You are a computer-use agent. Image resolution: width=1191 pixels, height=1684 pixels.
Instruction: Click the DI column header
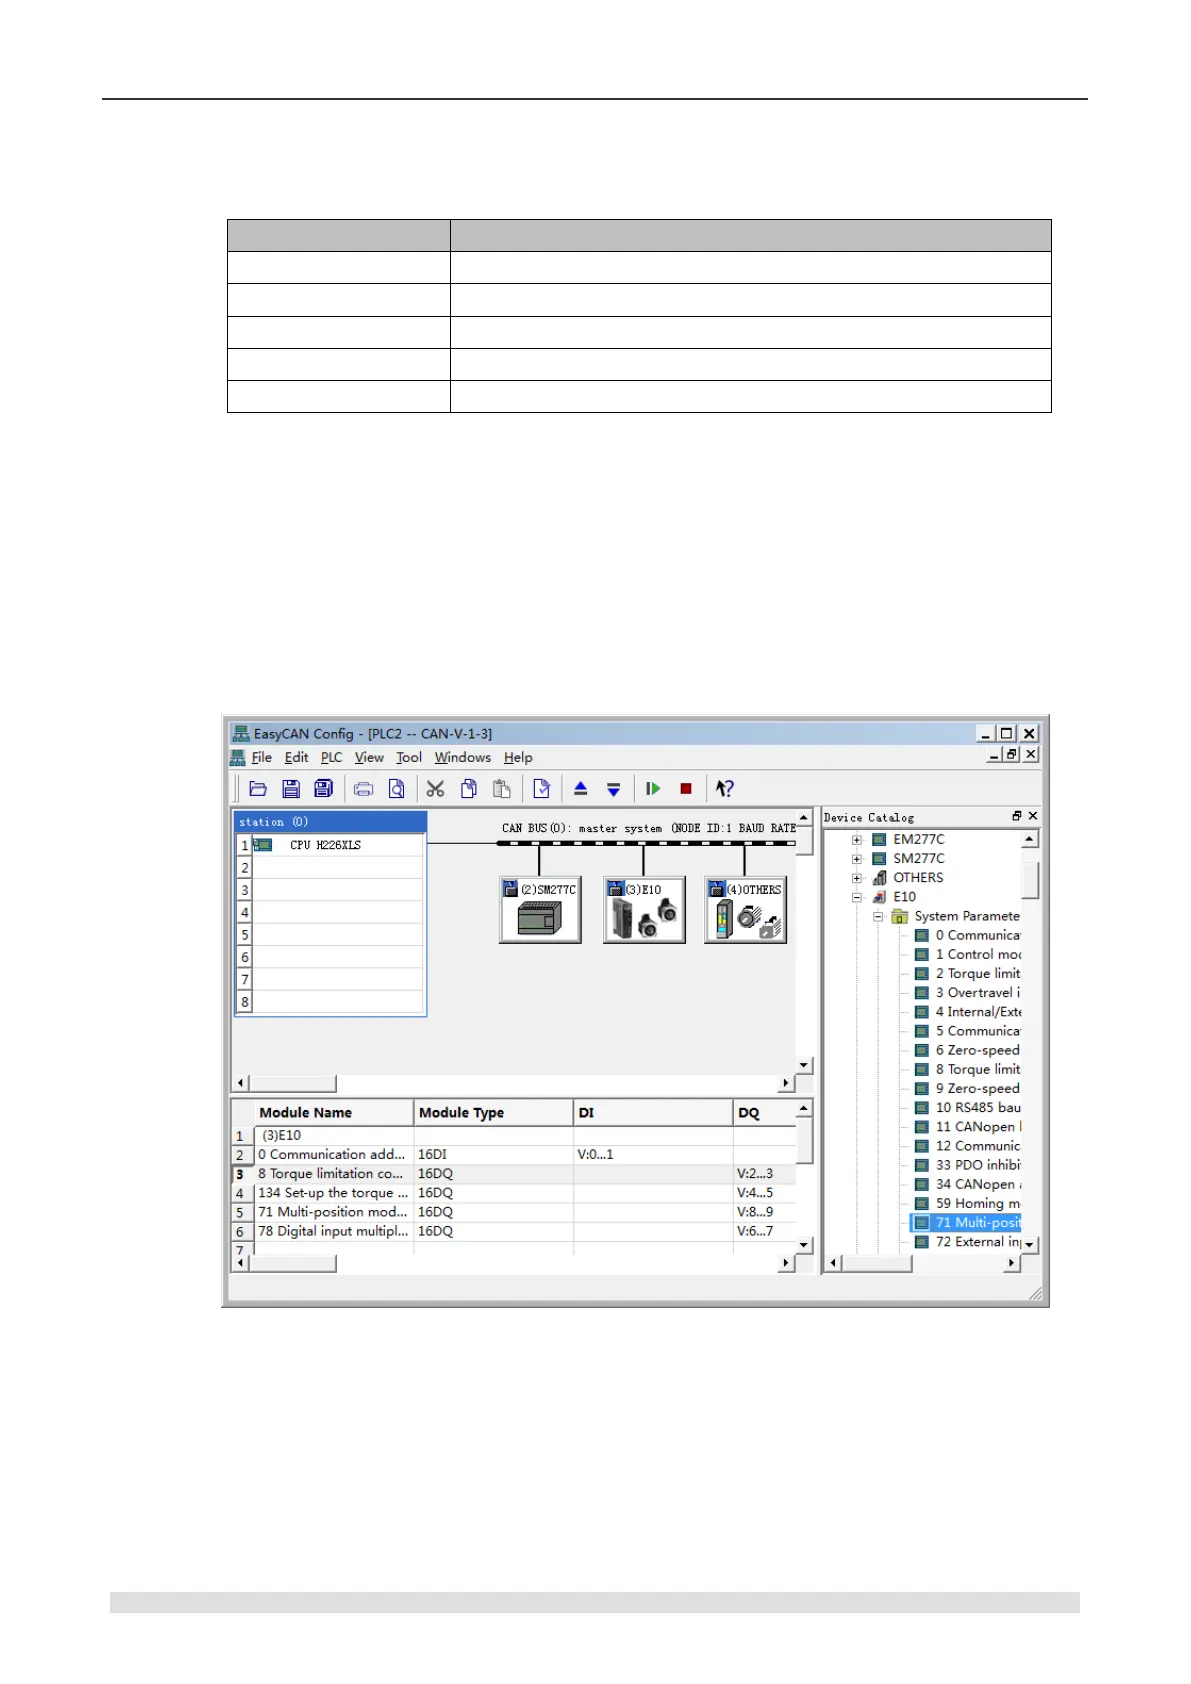click(x=653, y=1112)
